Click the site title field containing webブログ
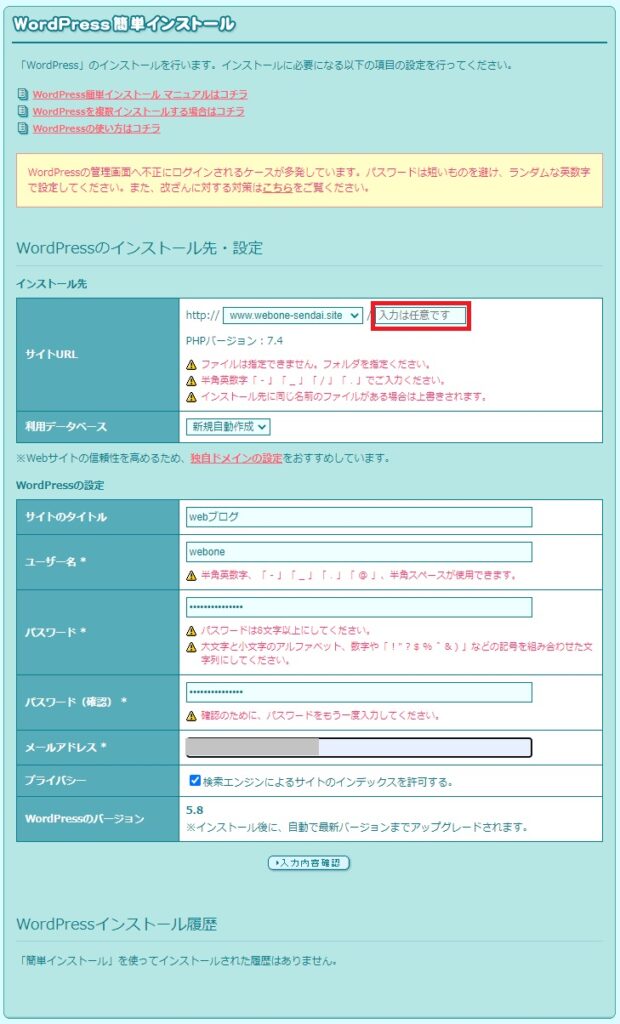The width and height of the screenshot is (620, 1024). point(359,517)
